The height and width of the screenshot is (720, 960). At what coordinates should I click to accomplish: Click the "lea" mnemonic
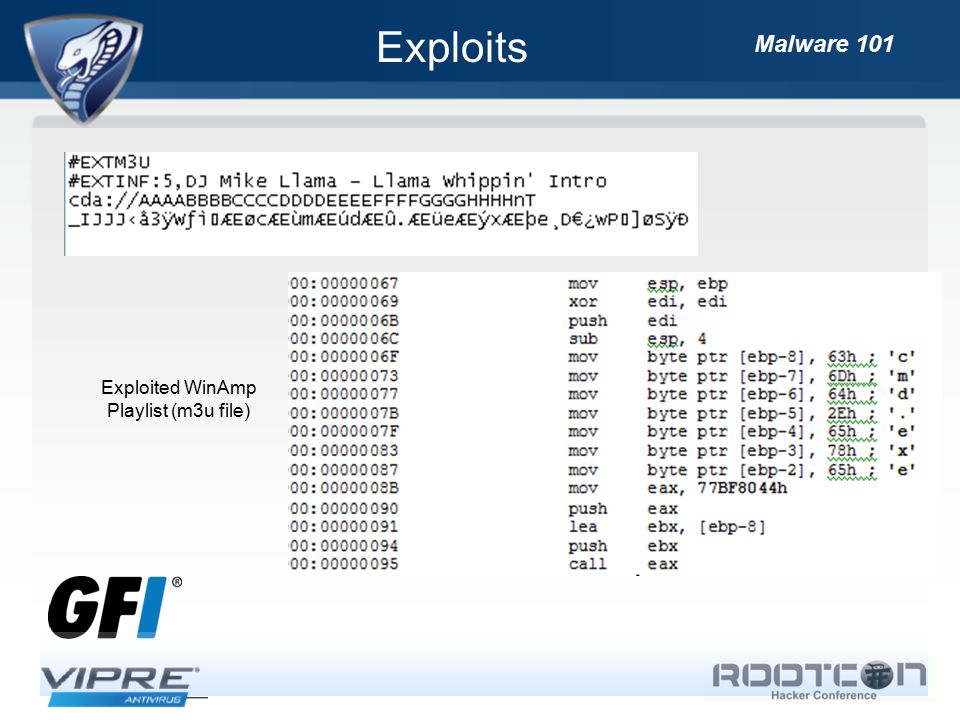(x=583, y=527)
